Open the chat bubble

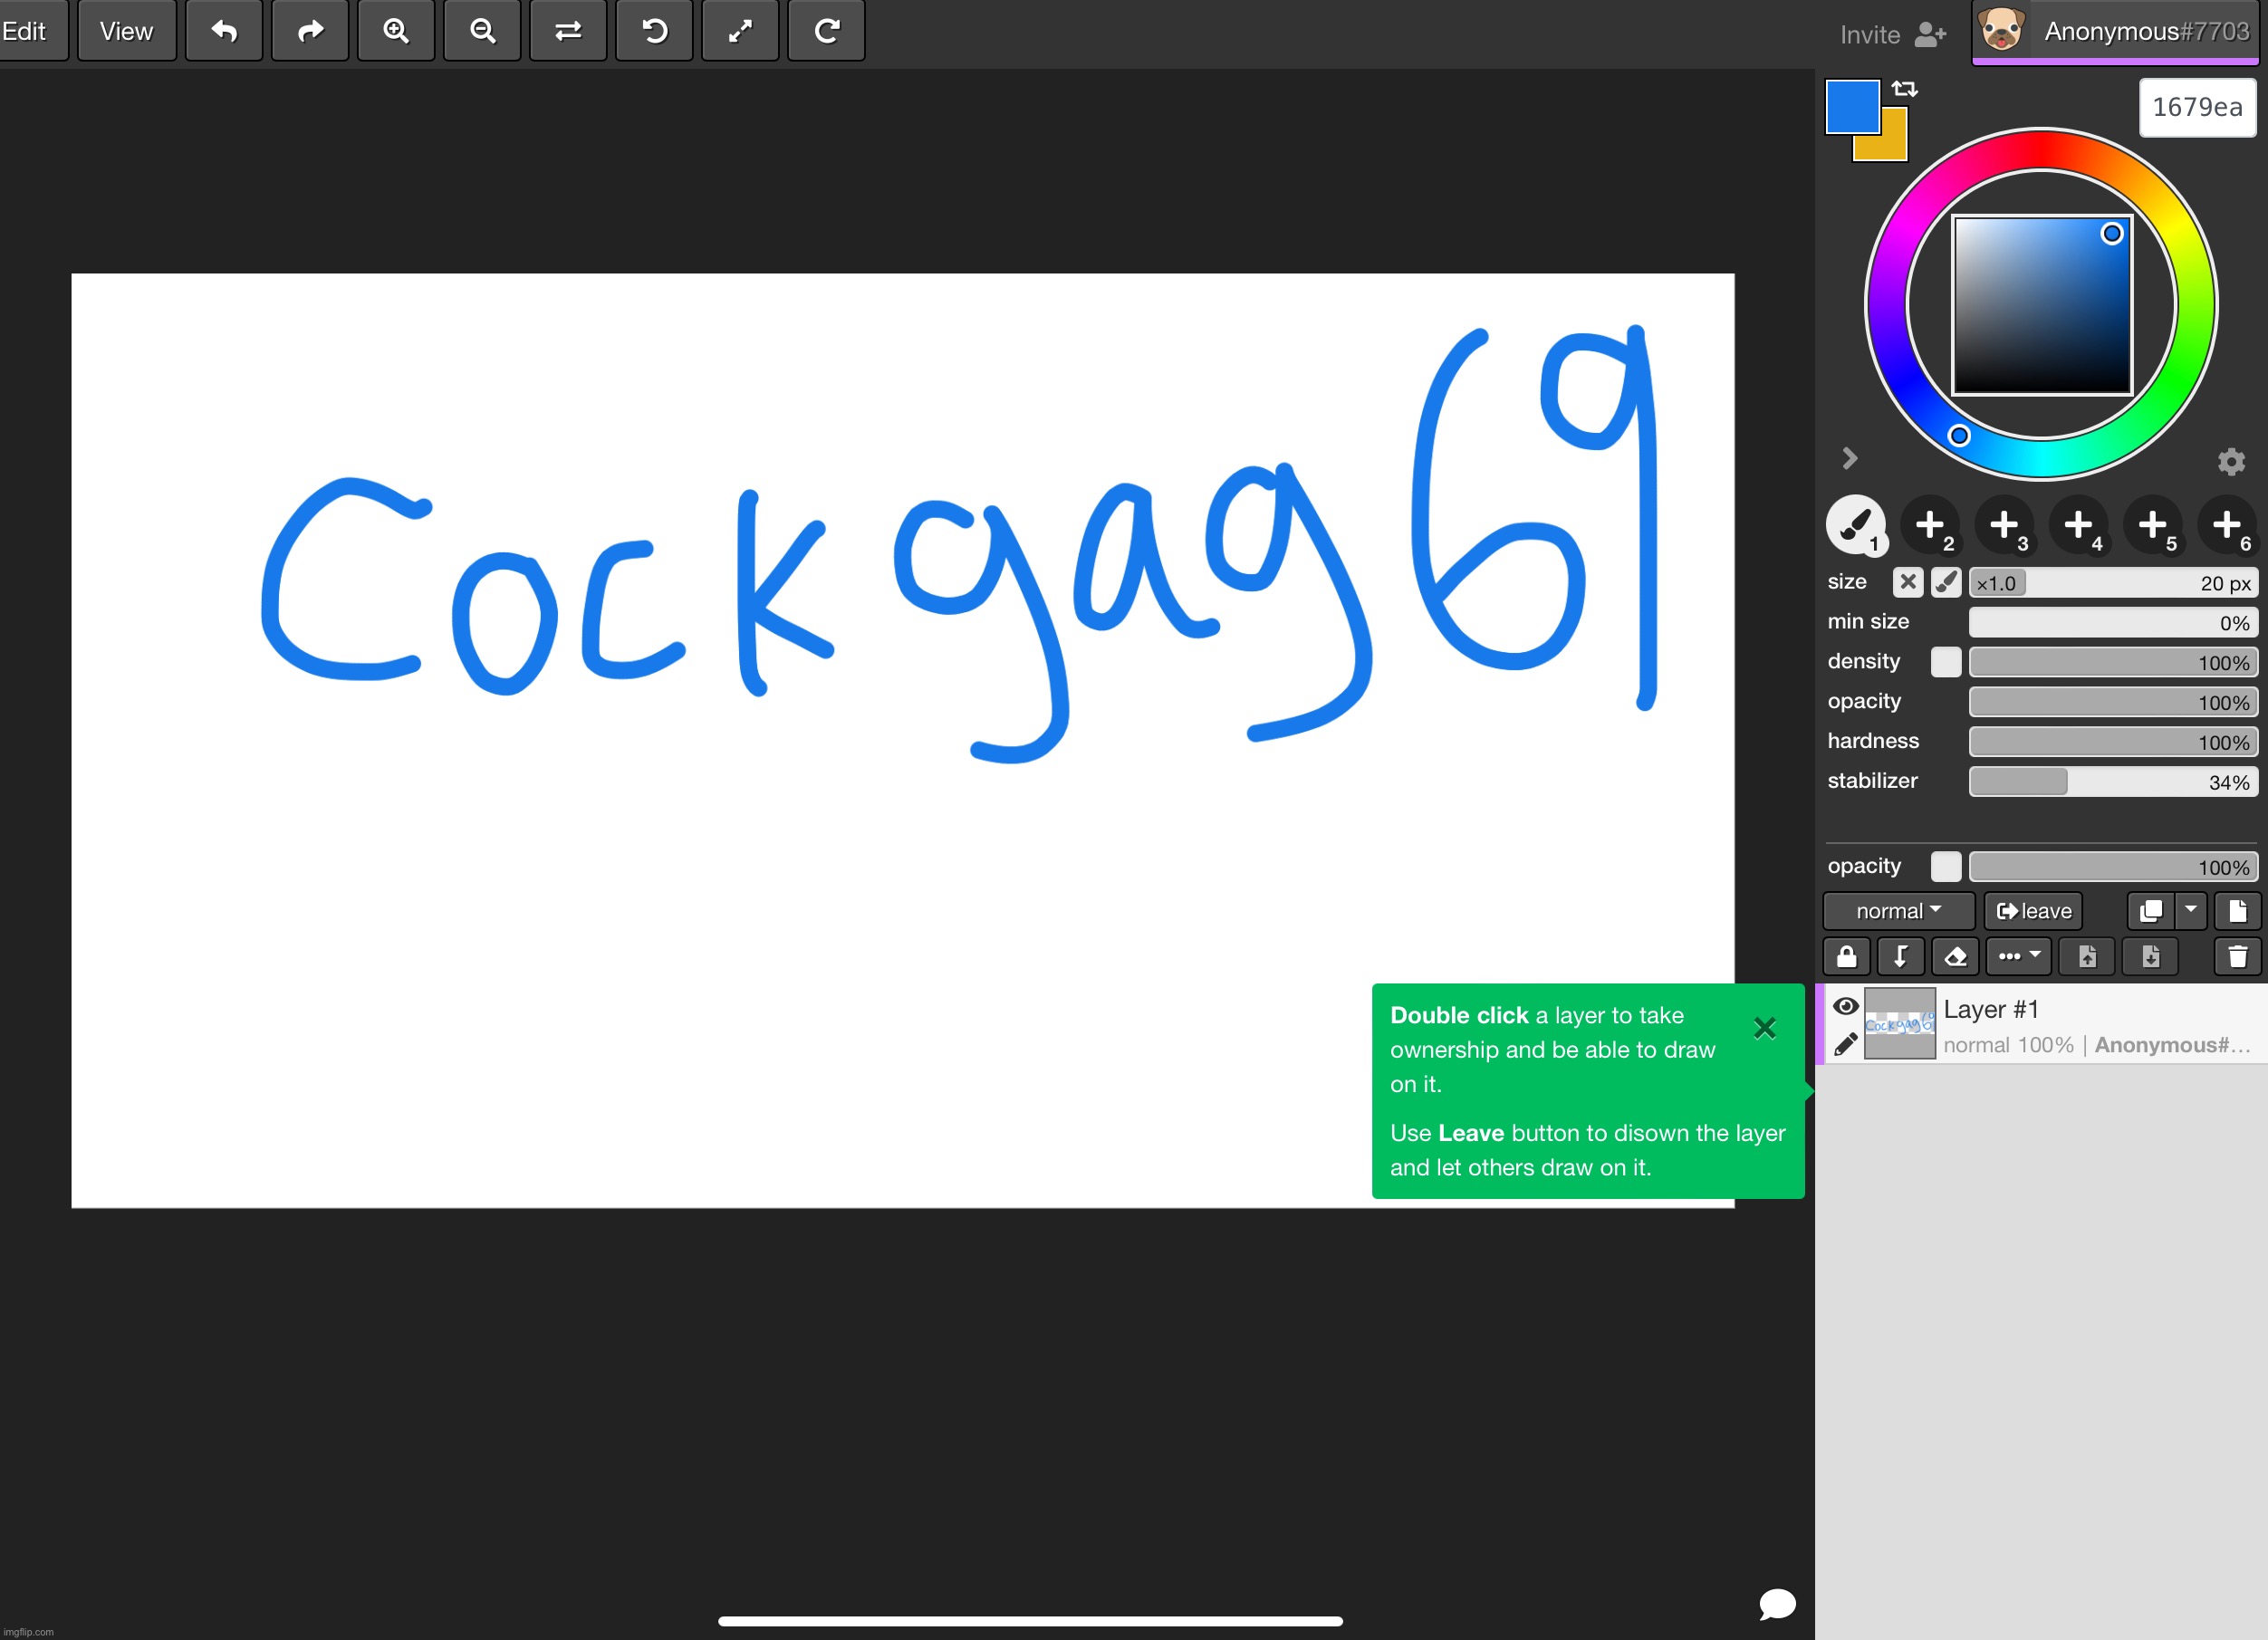[x=1777, y=1604]
